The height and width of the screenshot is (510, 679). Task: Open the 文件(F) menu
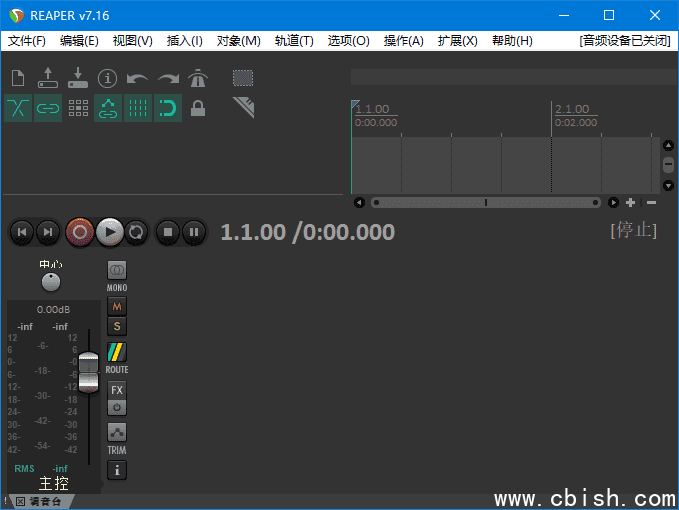point(27,41)
